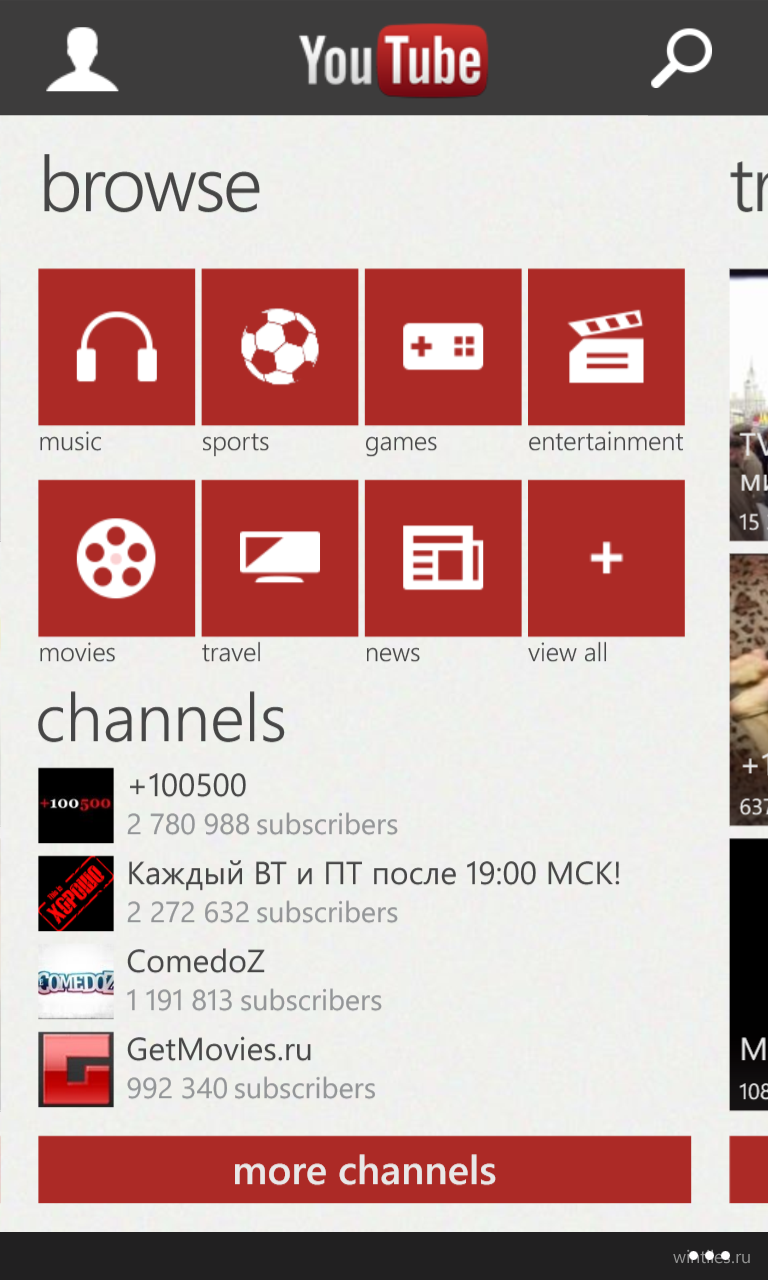The height and width of the screenshot is (1280, 768).
Task: Open the Каждый ВТ и ПТ channel
Action: [x=374, y=874]
